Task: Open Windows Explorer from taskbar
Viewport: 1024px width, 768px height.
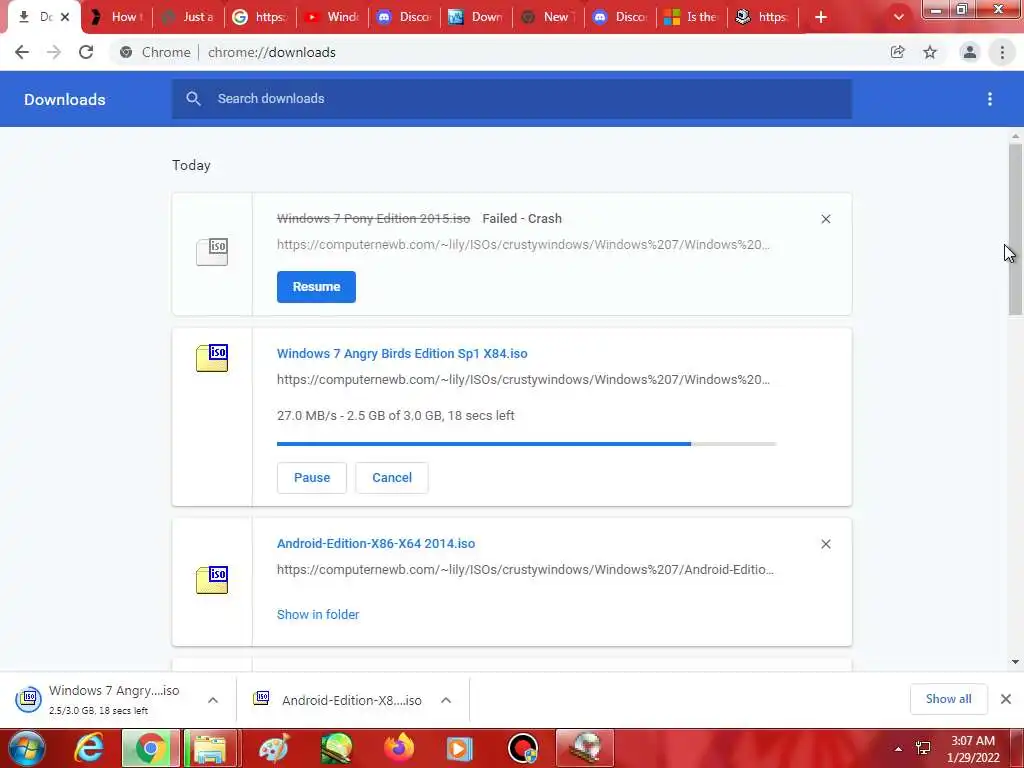Action: pos(210,748)
